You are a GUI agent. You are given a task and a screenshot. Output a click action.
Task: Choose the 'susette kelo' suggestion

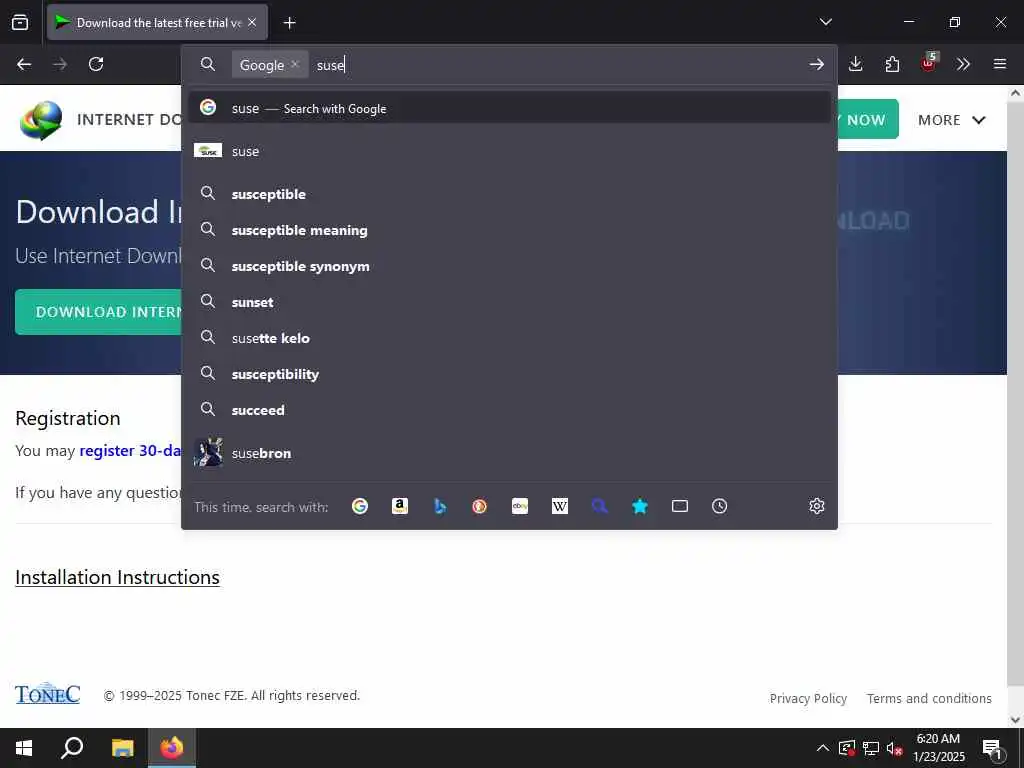click(509, 338)
